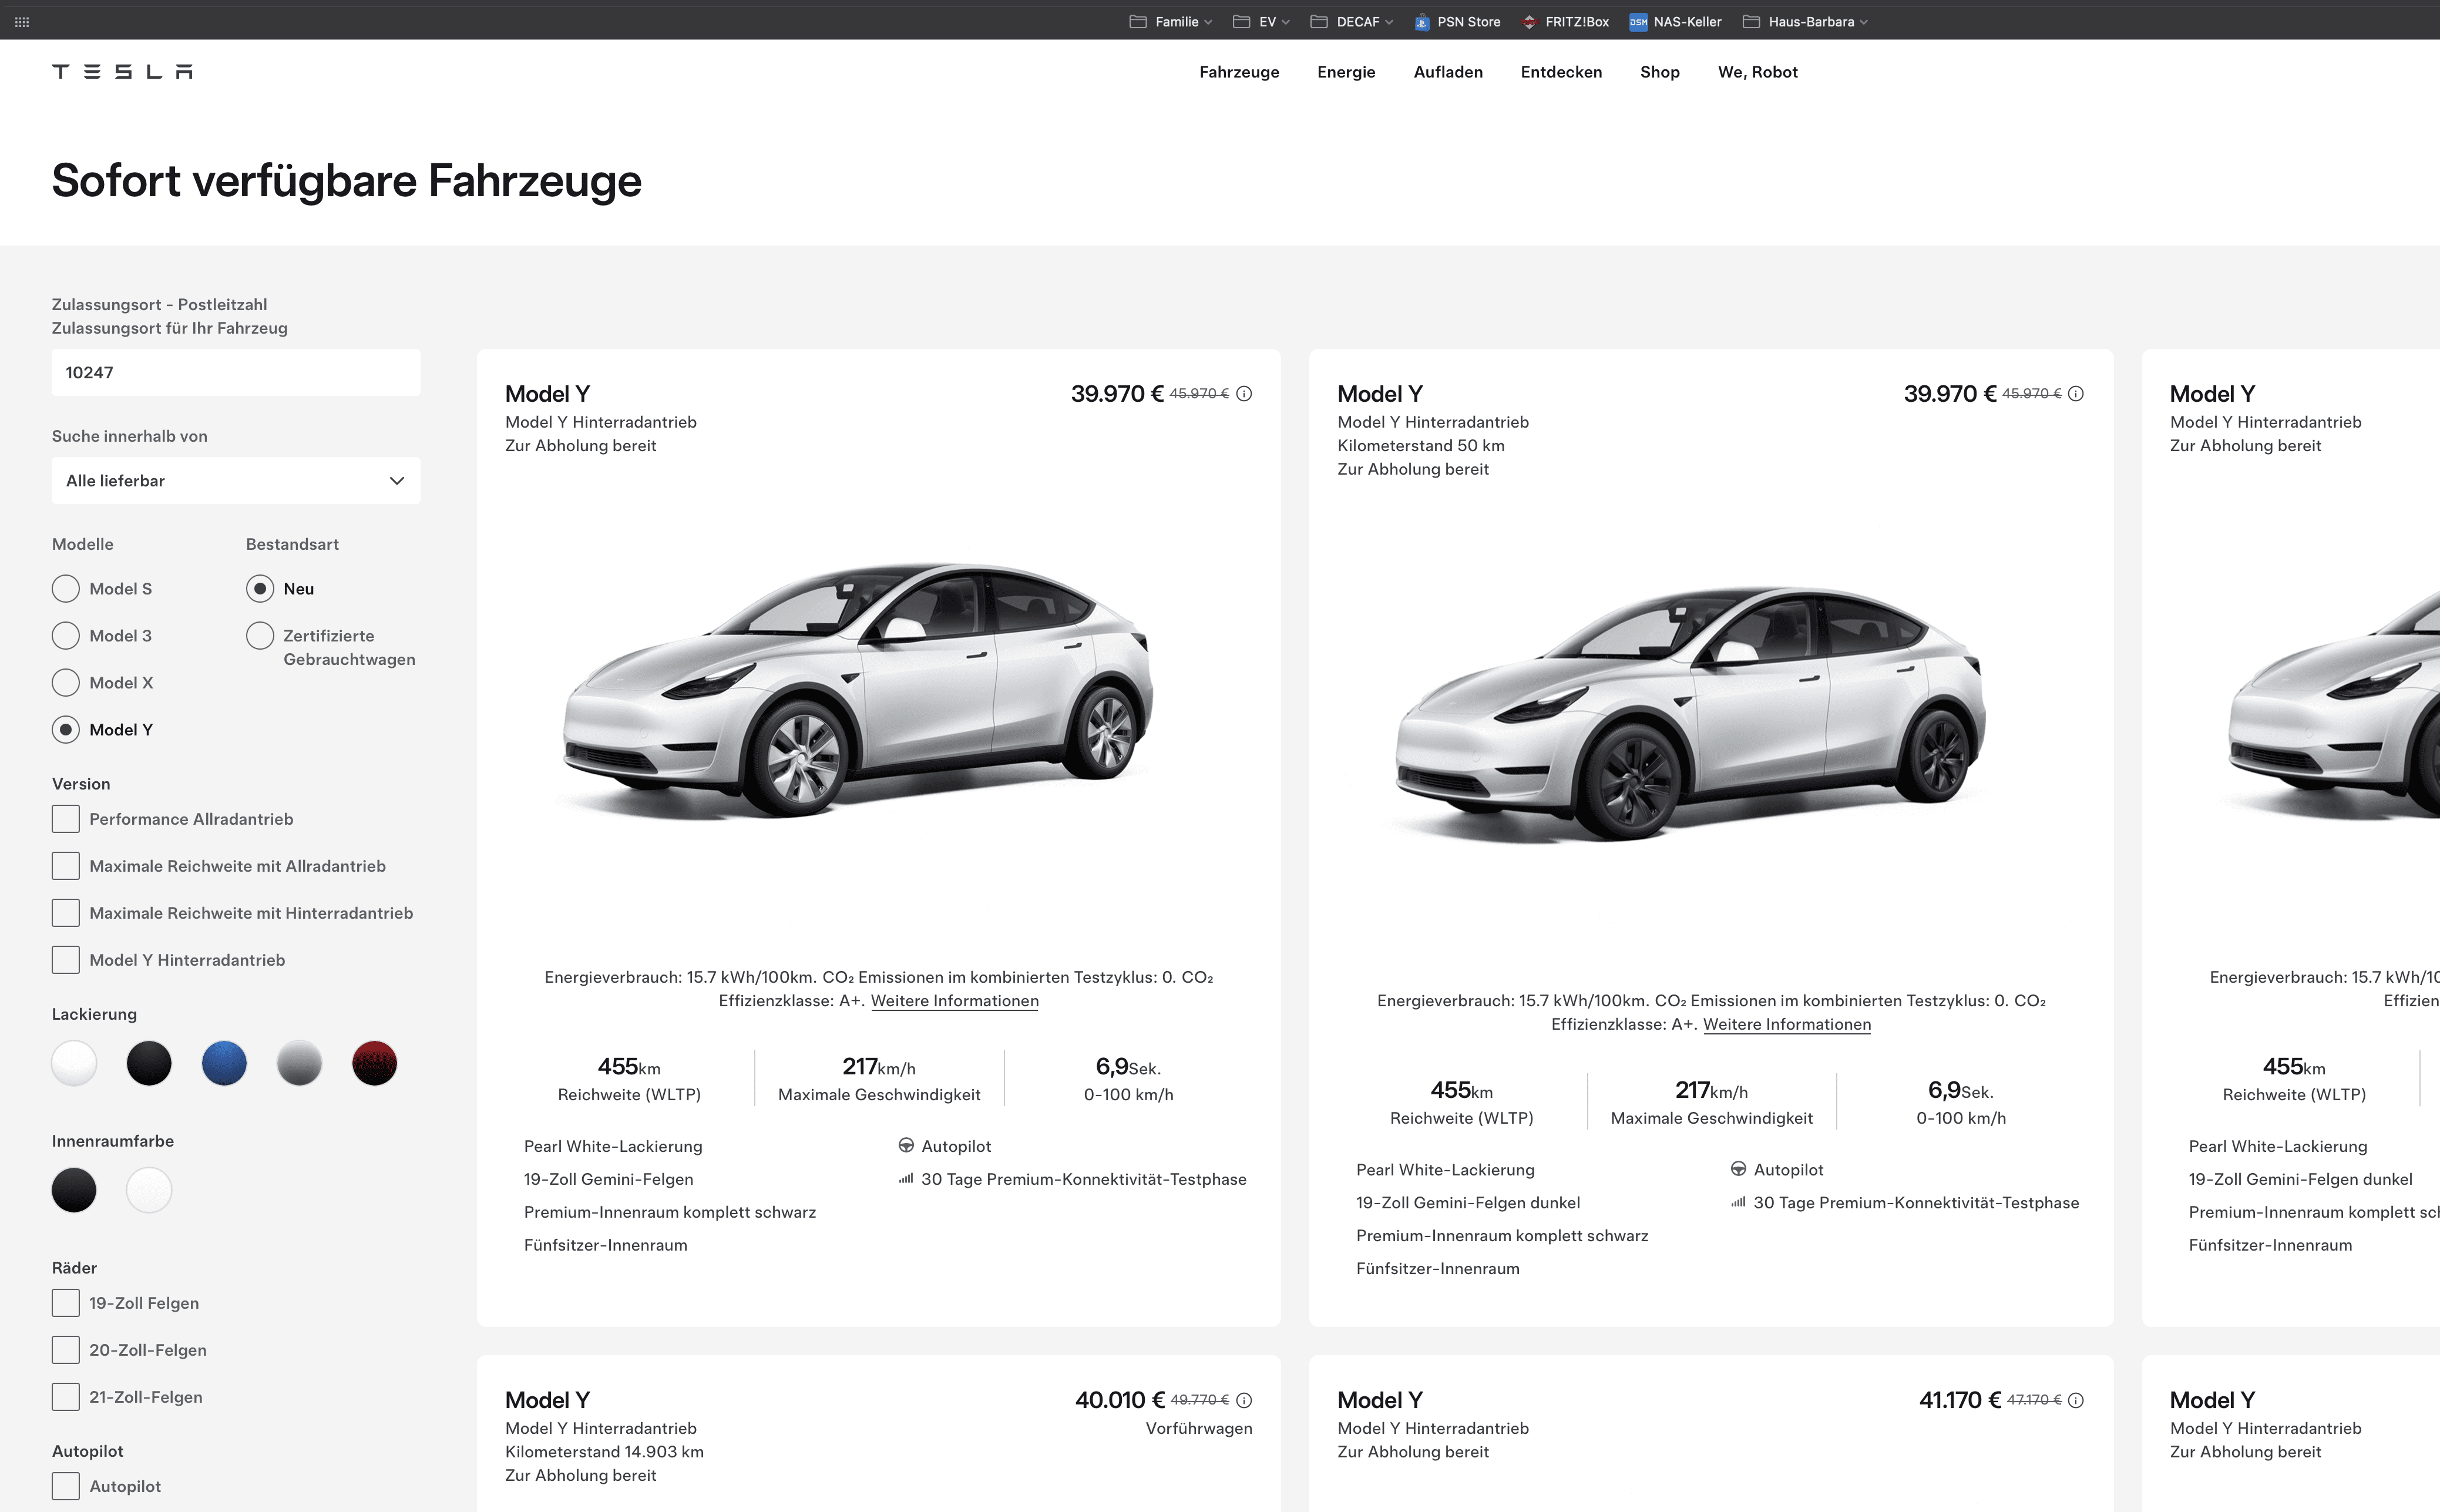Open the first Model Y card title
2440x1512 pixels.
(547, 394)
